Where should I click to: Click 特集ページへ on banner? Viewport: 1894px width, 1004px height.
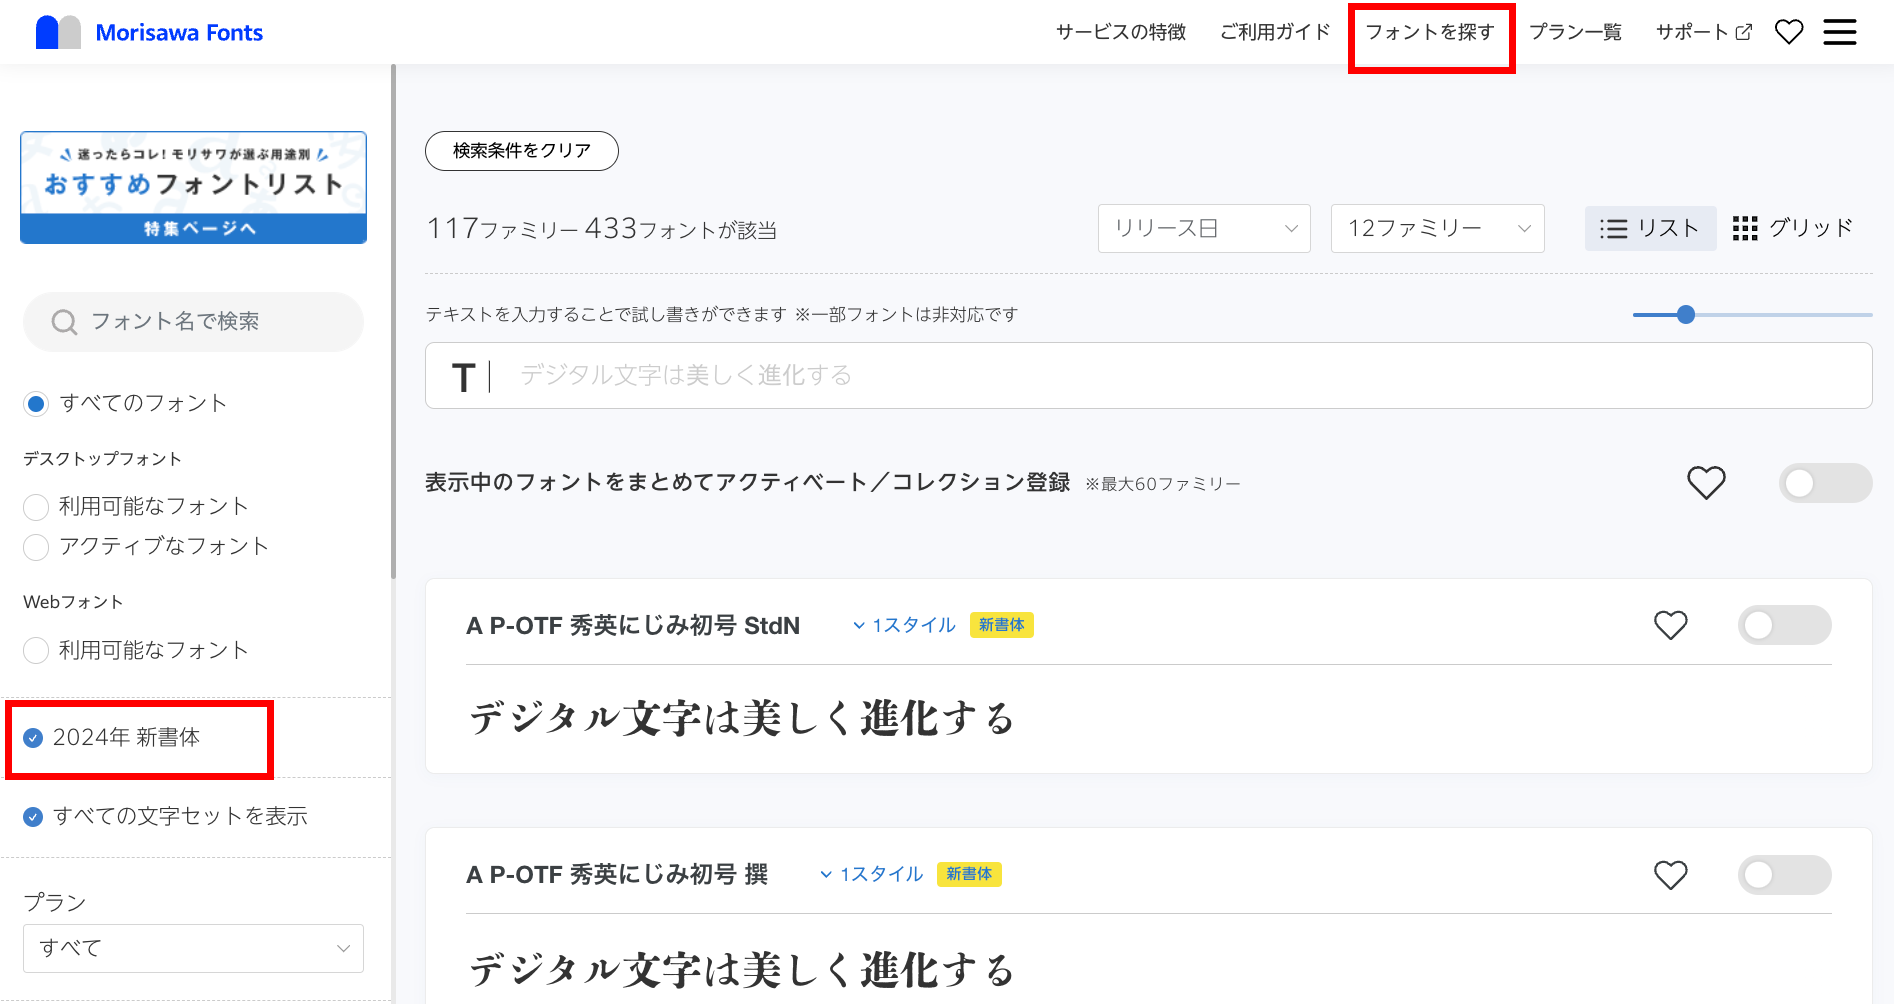[193, 229]
